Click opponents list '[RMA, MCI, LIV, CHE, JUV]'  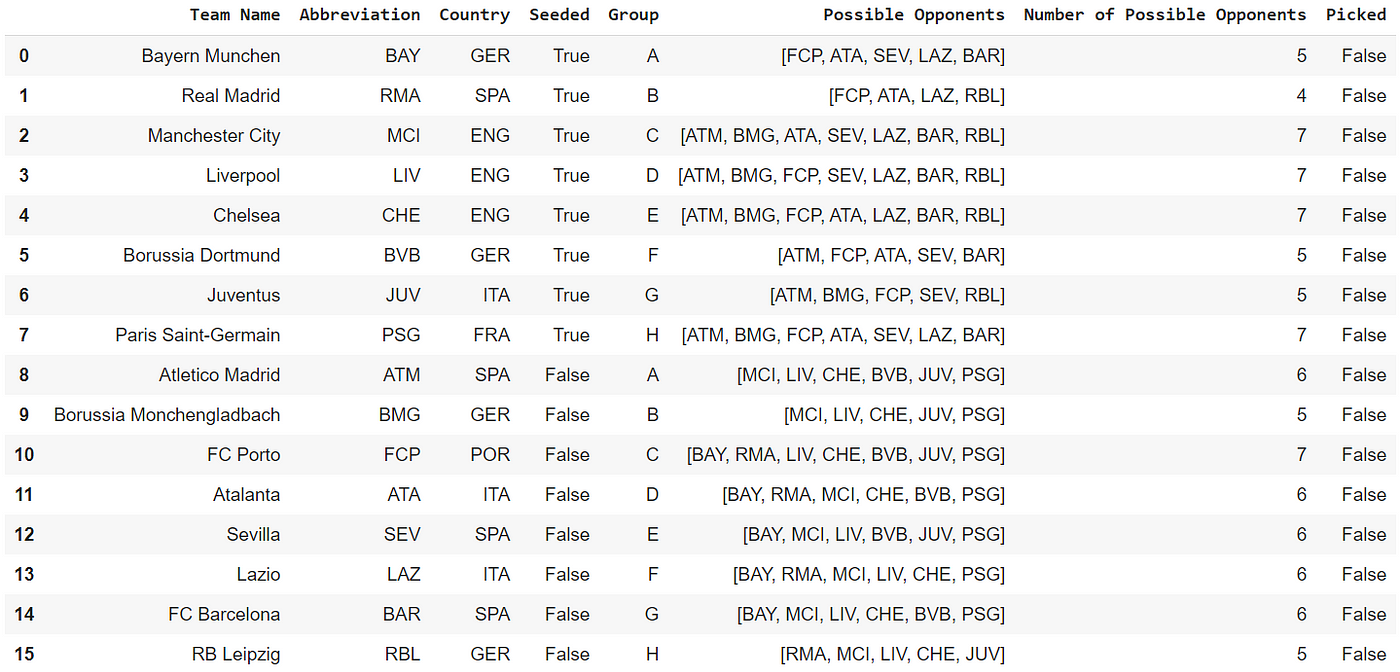tap(893, 655)
